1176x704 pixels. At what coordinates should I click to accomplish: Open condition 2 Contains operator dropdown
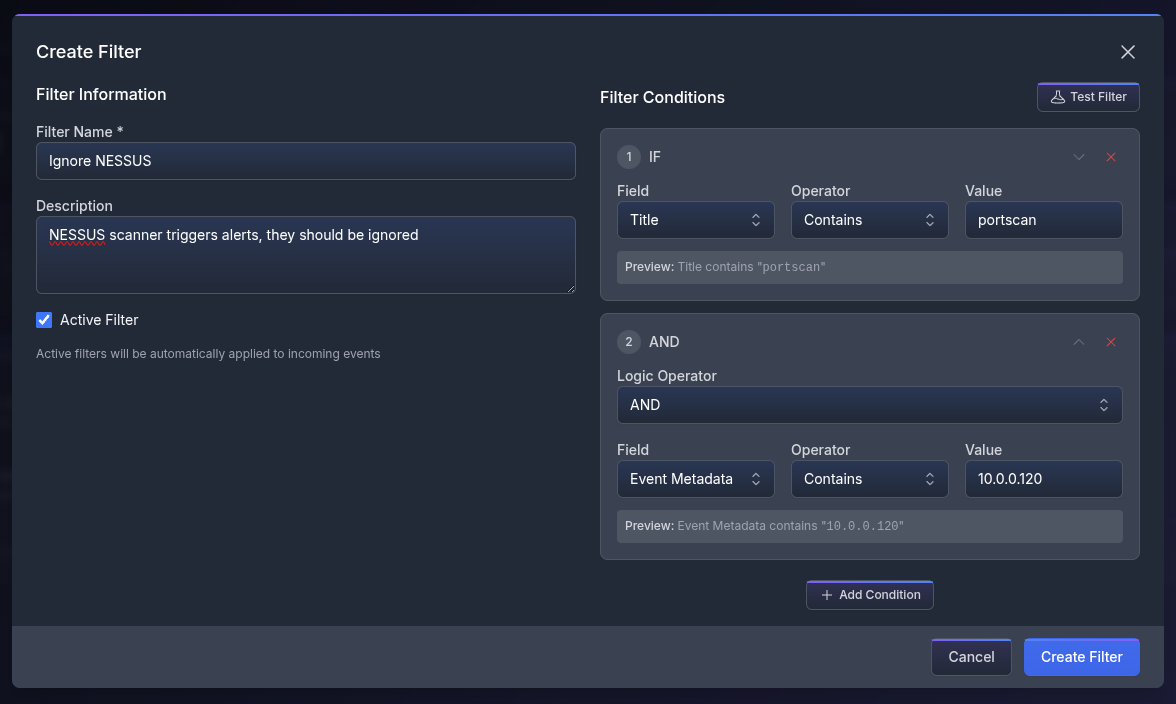pyautogui.click(x=869, y=479)
